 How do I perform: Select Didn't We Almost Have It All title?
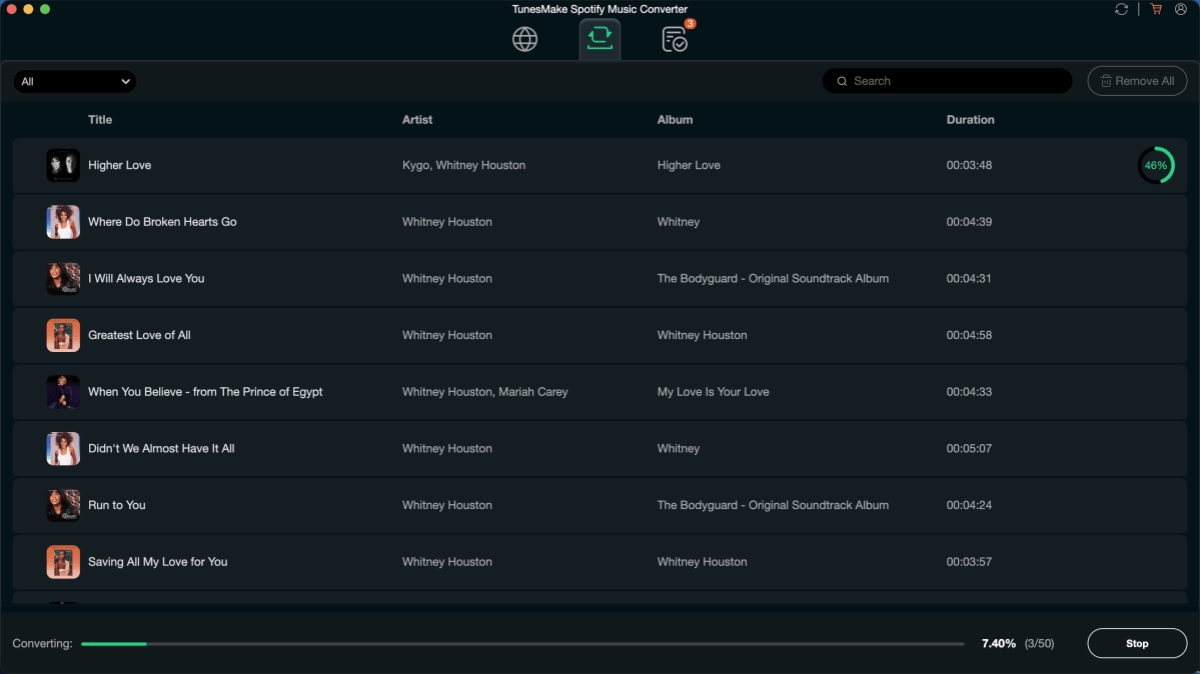(161, 448)
